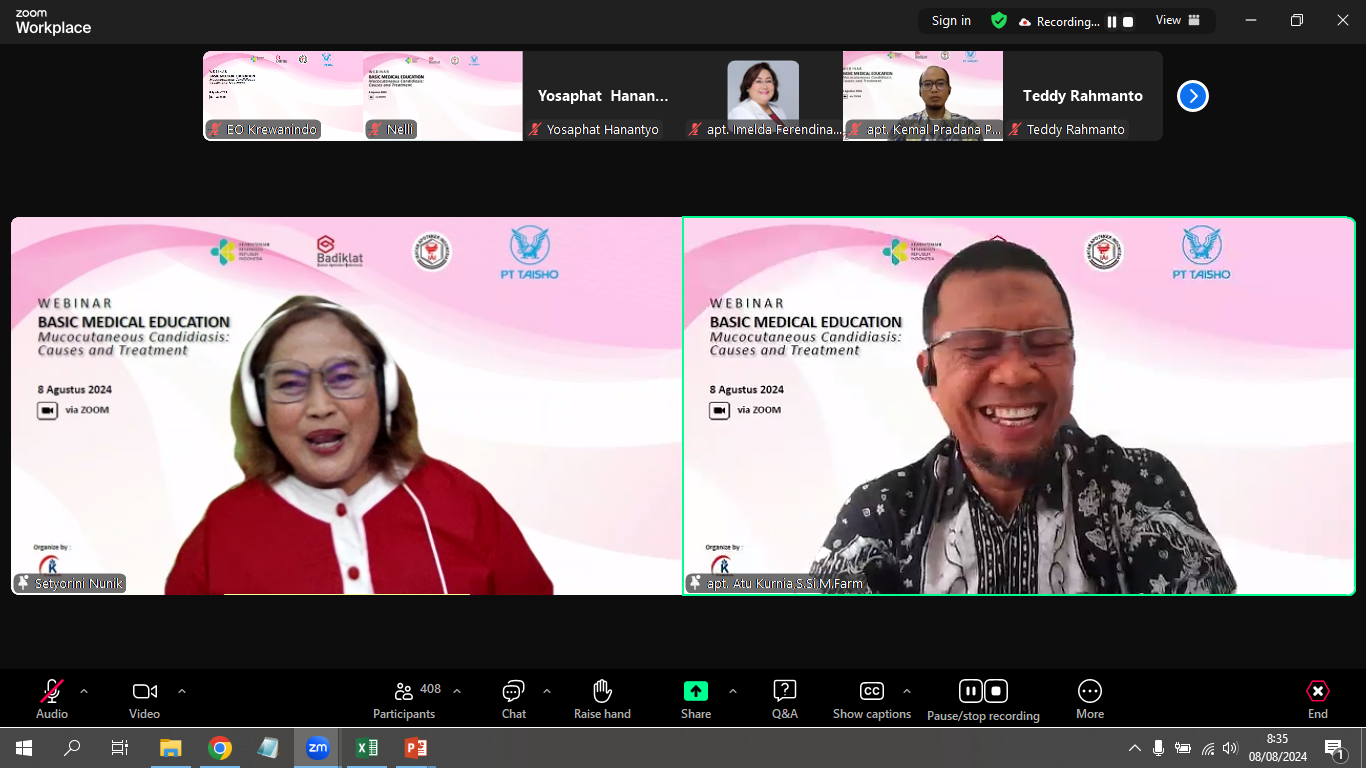This screenshot has width=1366, height=768.
Task: Switch to PowerPoint in the taskbar
Action: click(x=415, y=748)
